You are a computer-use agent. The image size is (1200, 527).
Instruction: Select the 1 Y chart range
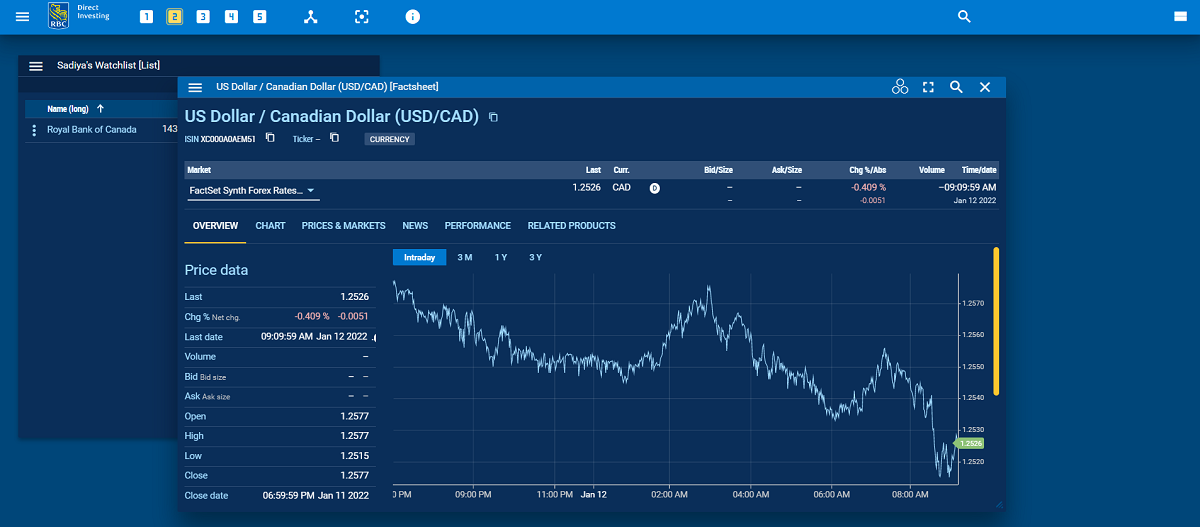501,258
